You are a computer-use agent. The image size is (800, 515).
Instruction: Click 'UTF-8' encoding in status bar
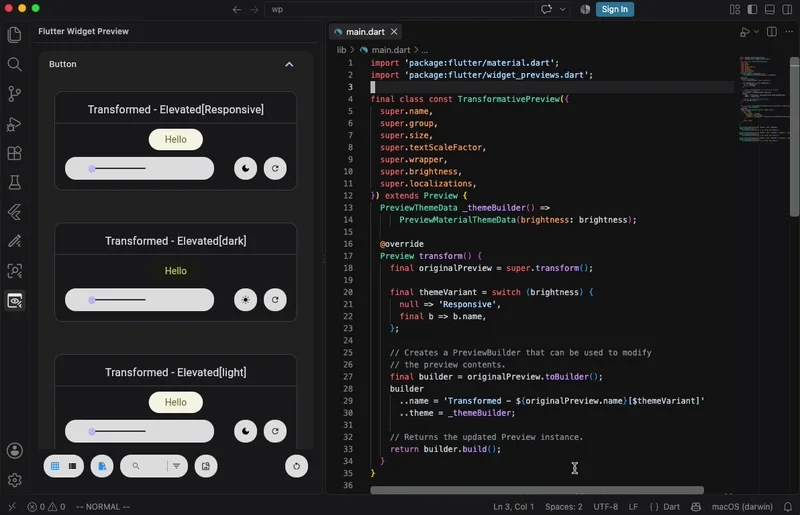pos(606,507)
